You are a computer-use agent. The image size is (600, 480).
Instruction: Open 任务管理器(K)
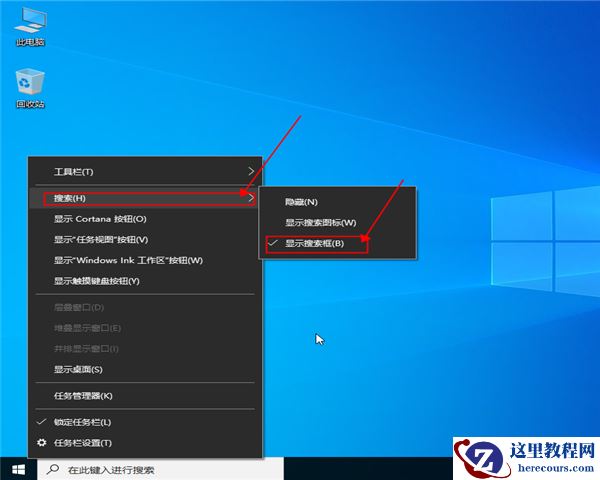click(x=145, y=396)
